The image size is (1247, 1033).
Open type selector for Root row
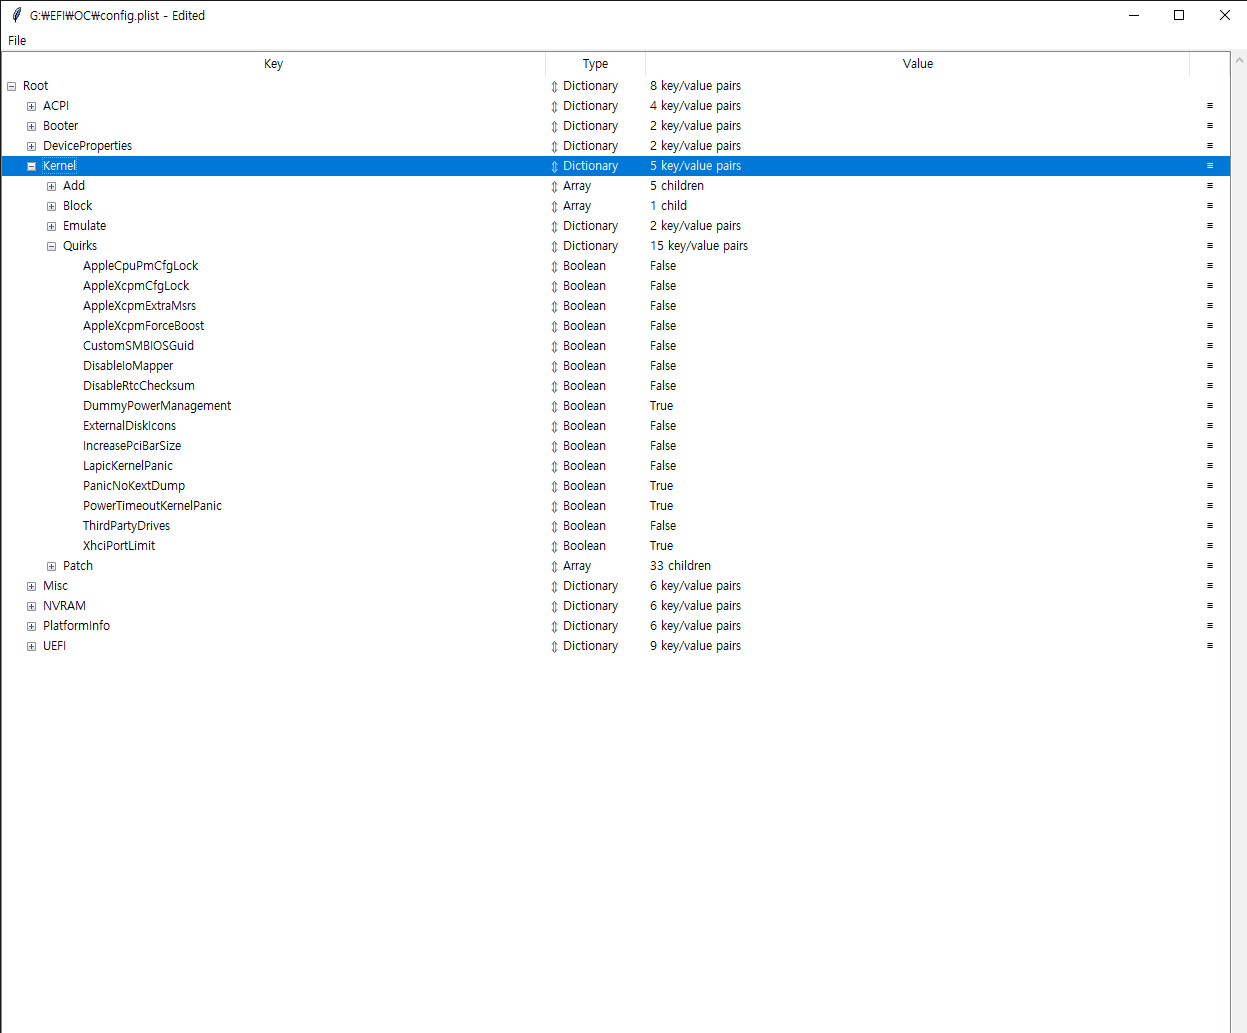pos(554,86)
